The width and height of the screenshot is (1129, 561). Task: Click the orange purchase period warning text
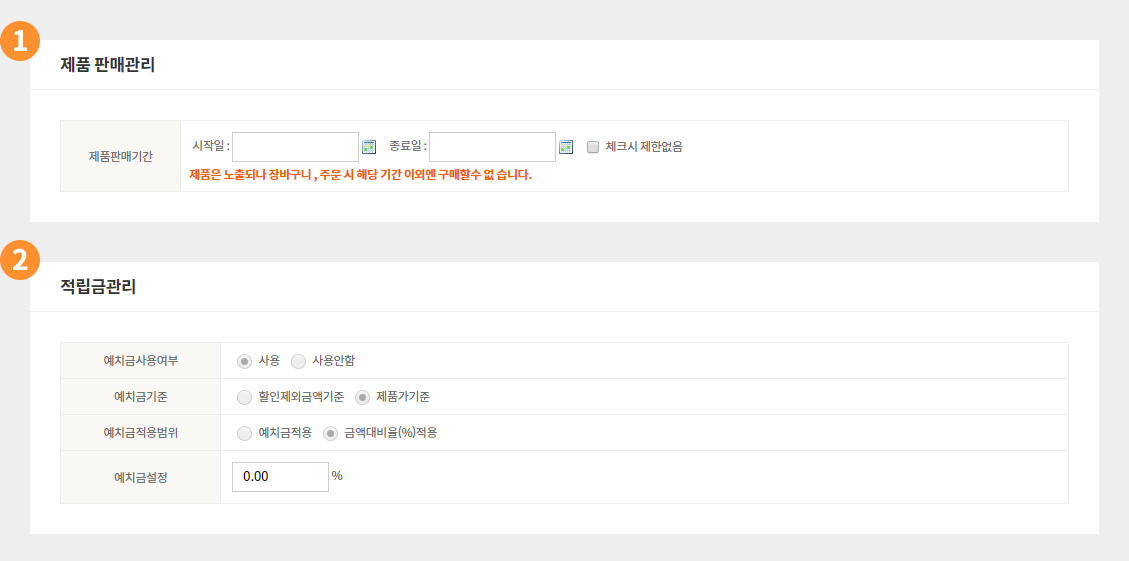pos(360,175)
